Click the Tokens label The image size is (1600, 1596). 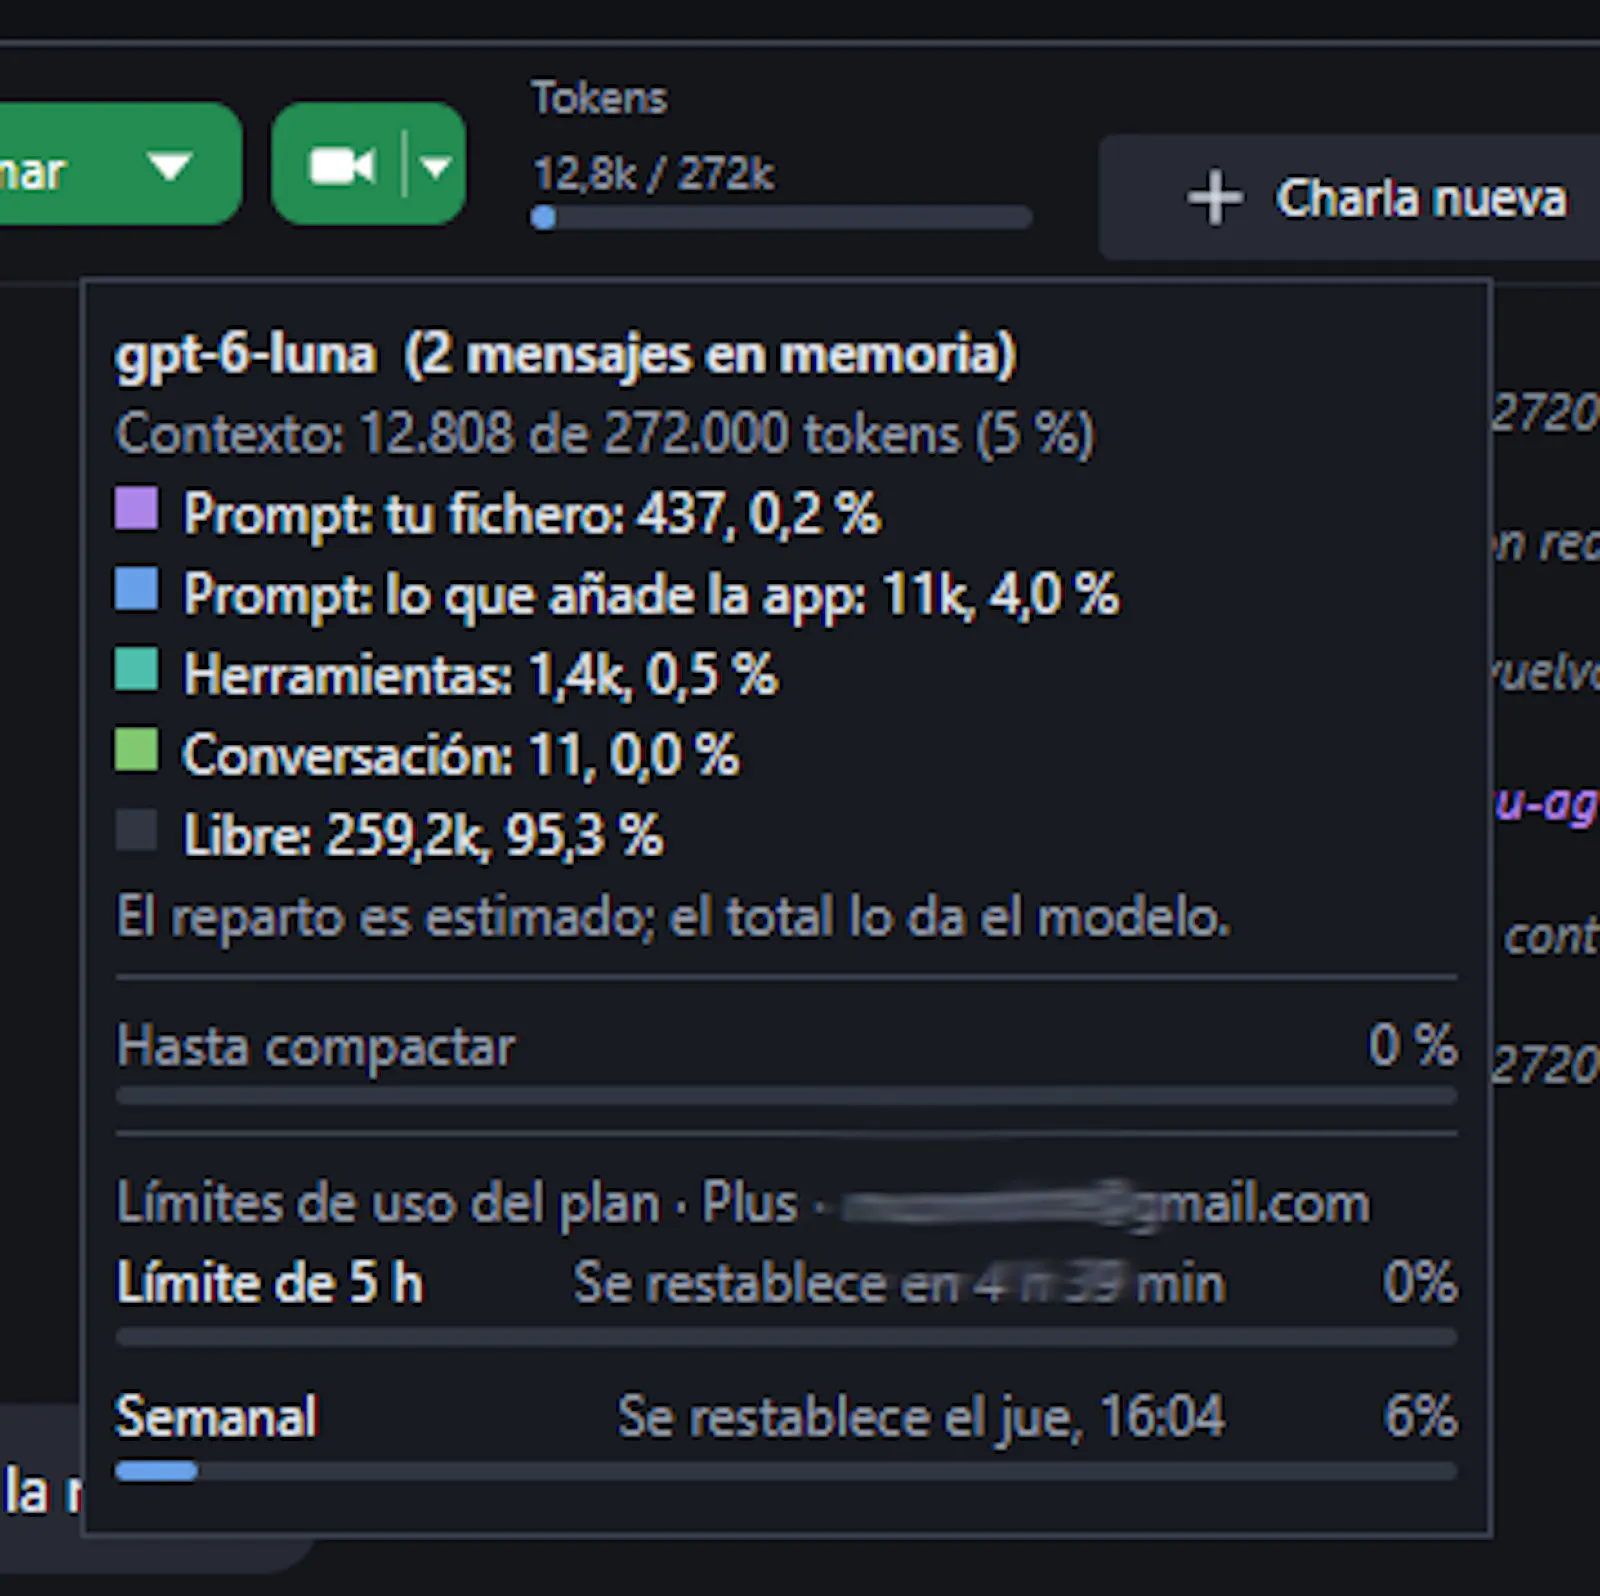599,98
